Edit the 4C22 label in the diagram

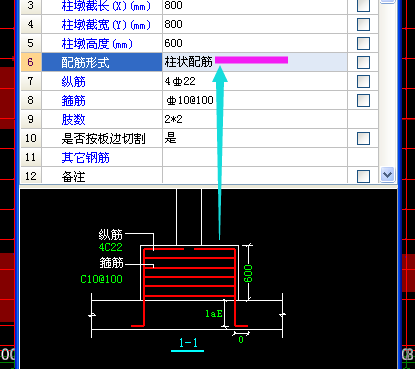click(x=111, y=247)
